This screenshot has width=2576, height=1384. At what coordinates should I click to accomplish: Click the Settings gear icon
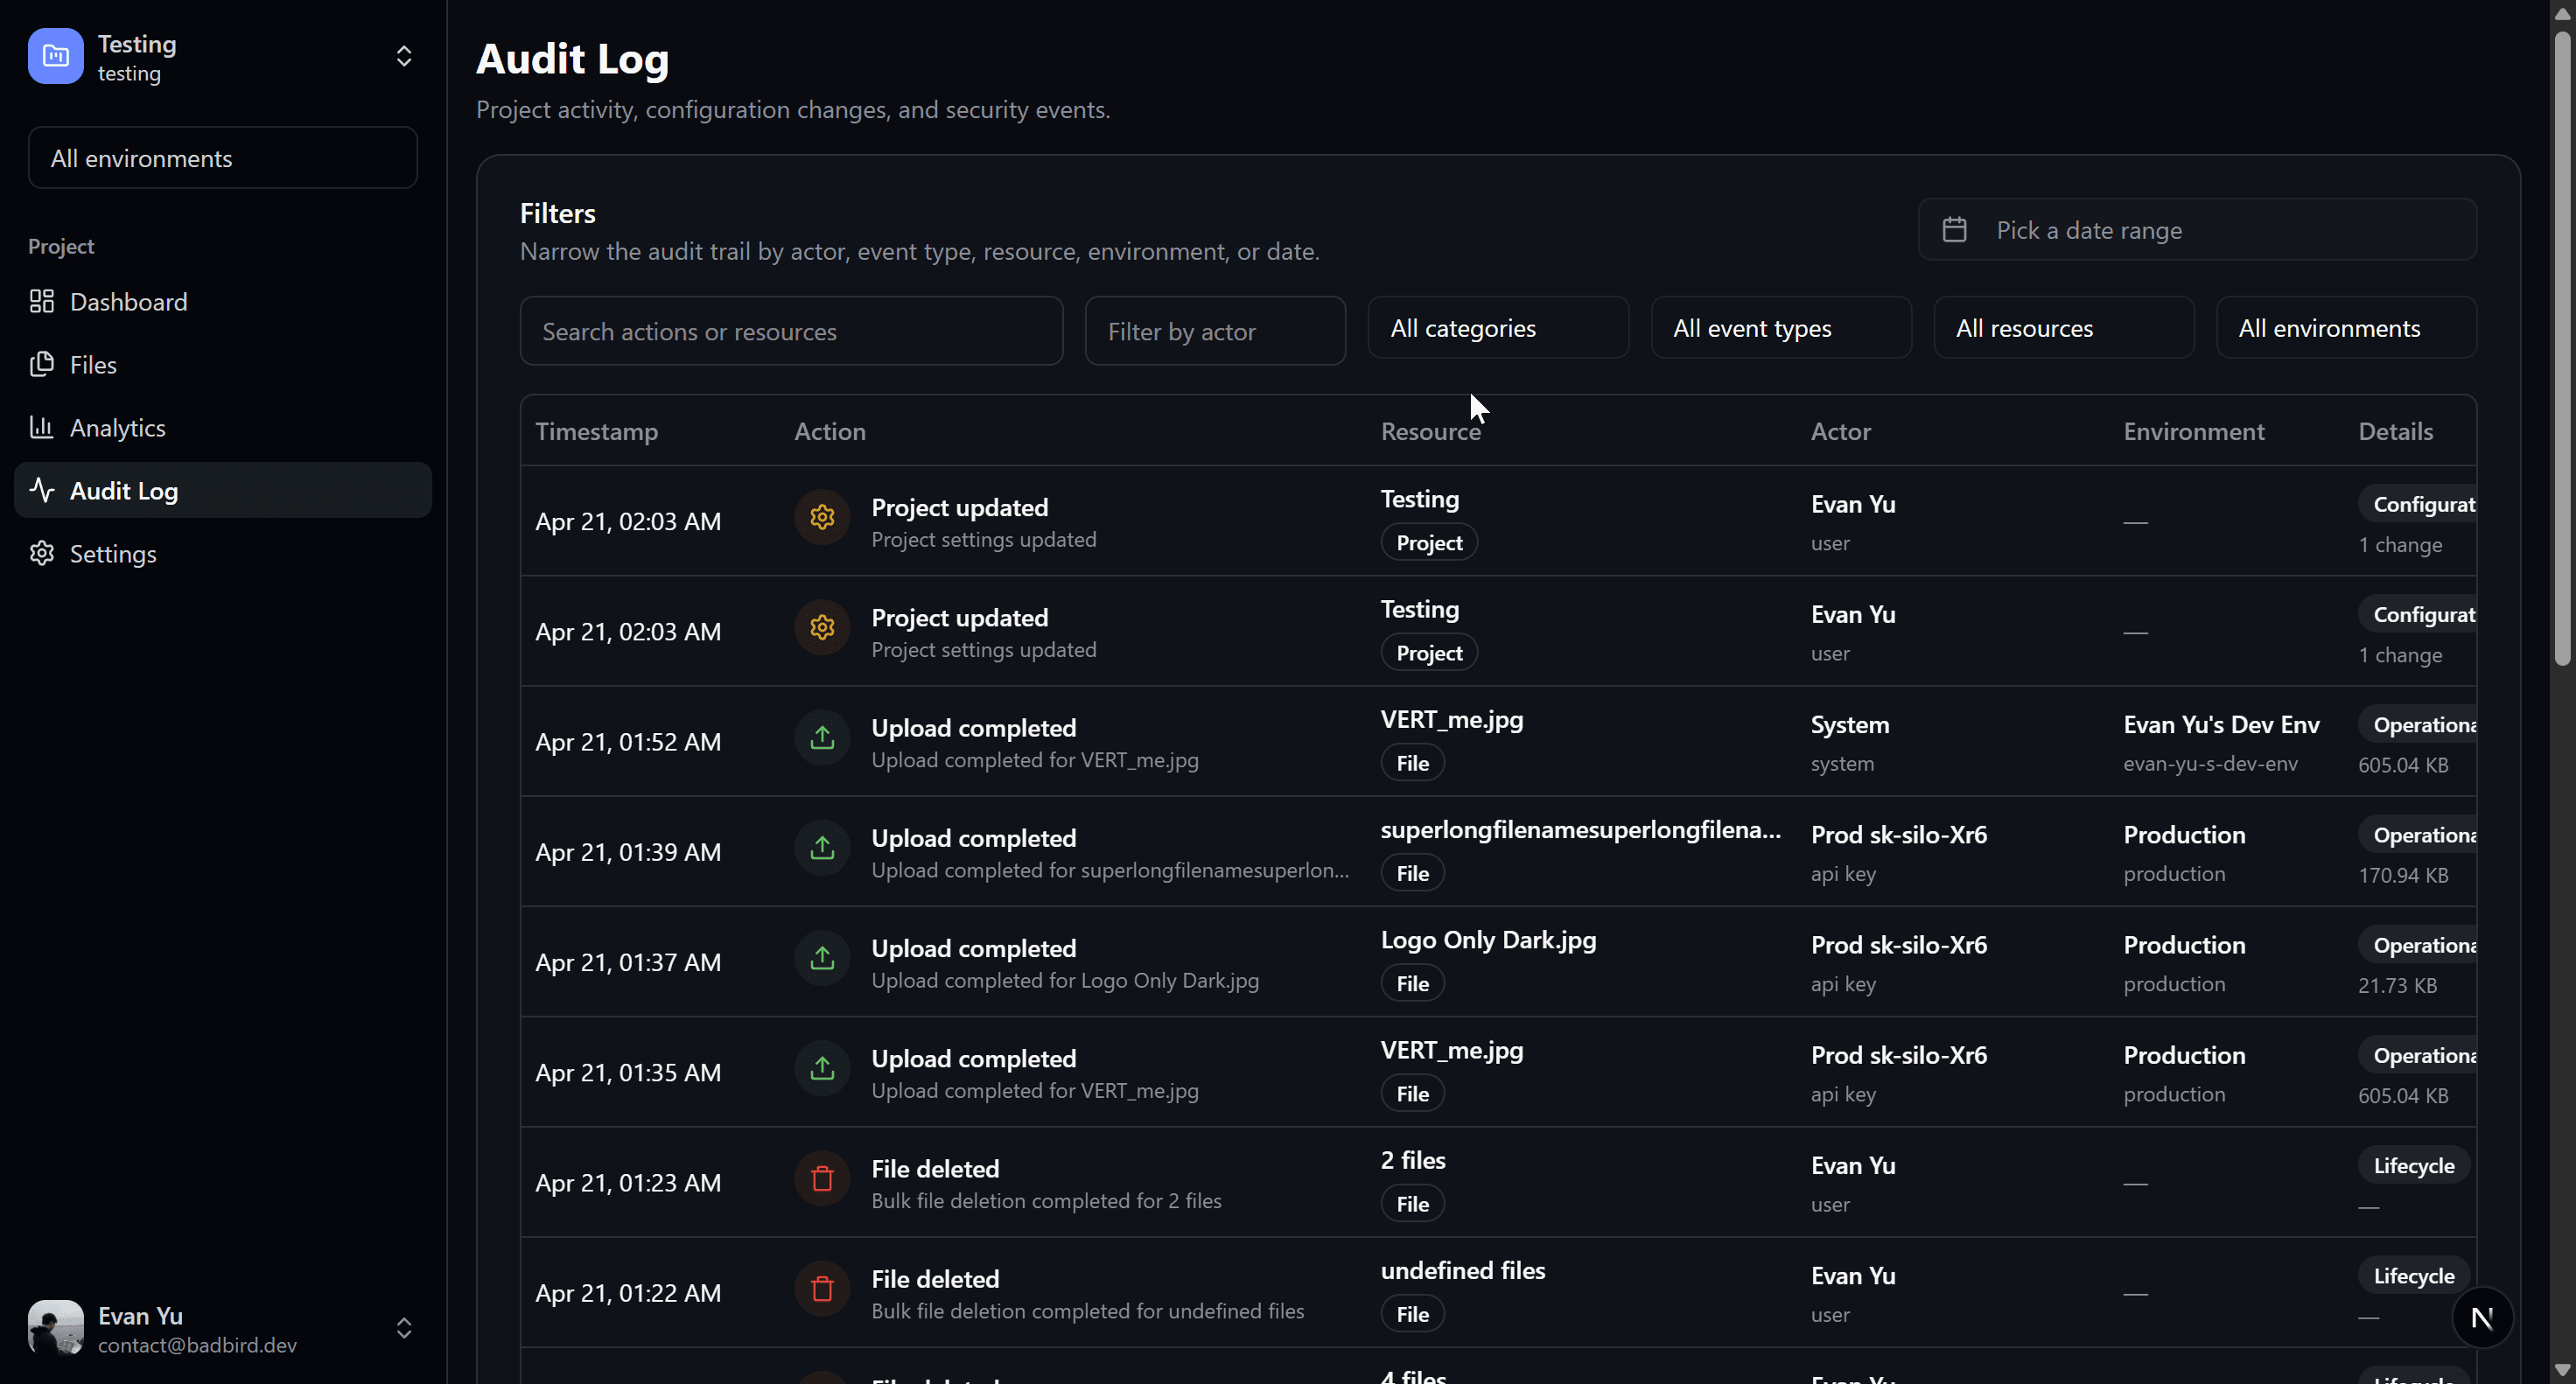tap(42, 553)
